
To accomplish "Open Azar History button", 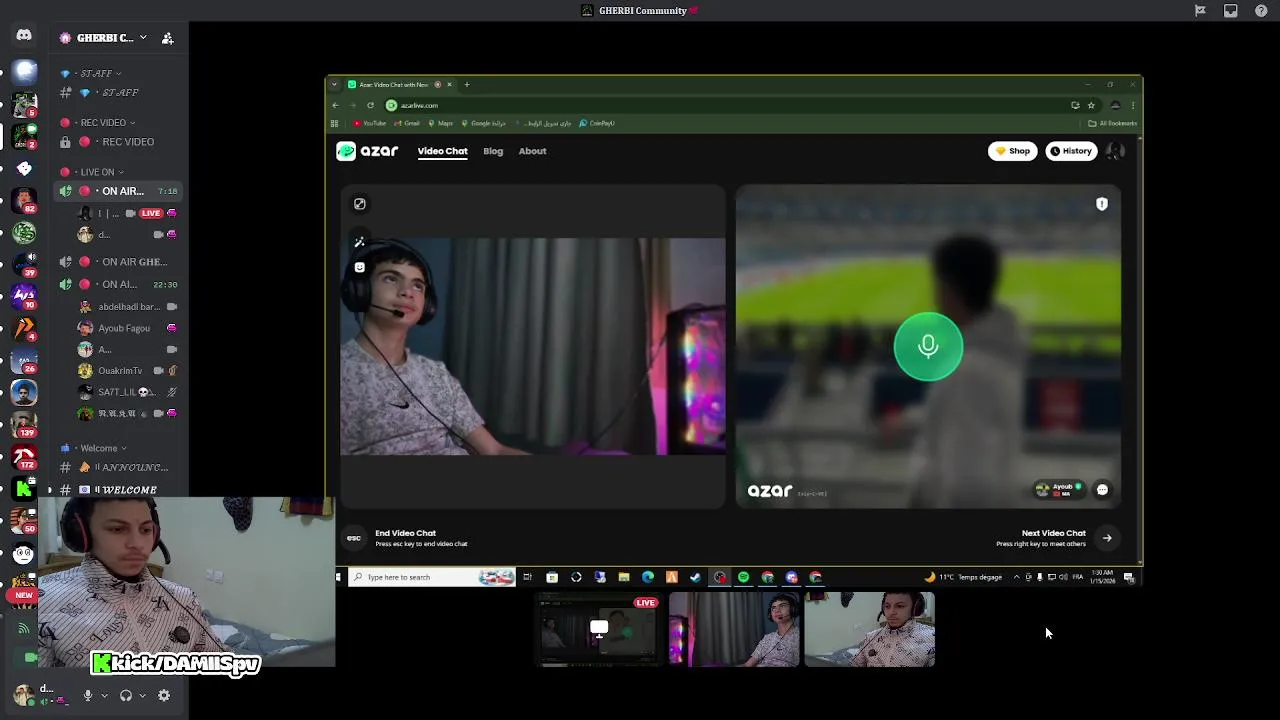I will [x=1071, y=151].
